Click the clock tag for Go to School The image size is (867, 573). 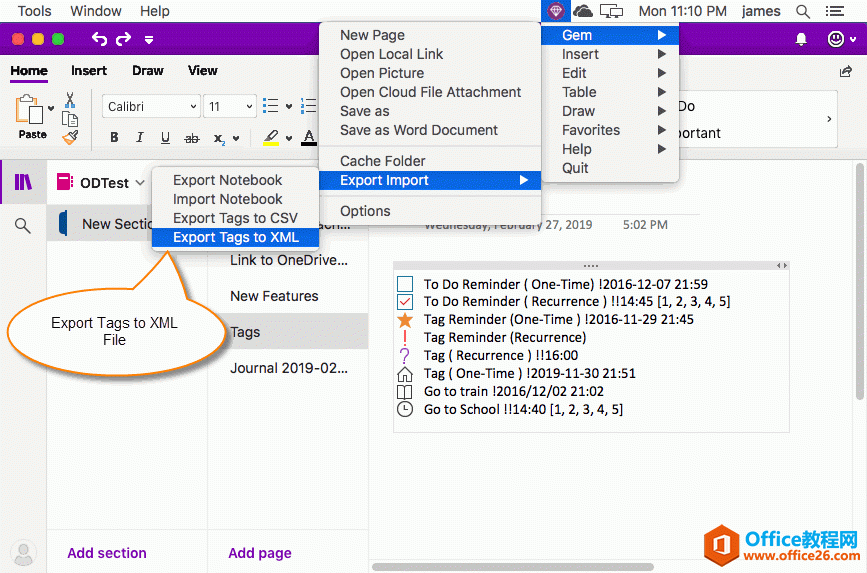click(x=405, y=409)
